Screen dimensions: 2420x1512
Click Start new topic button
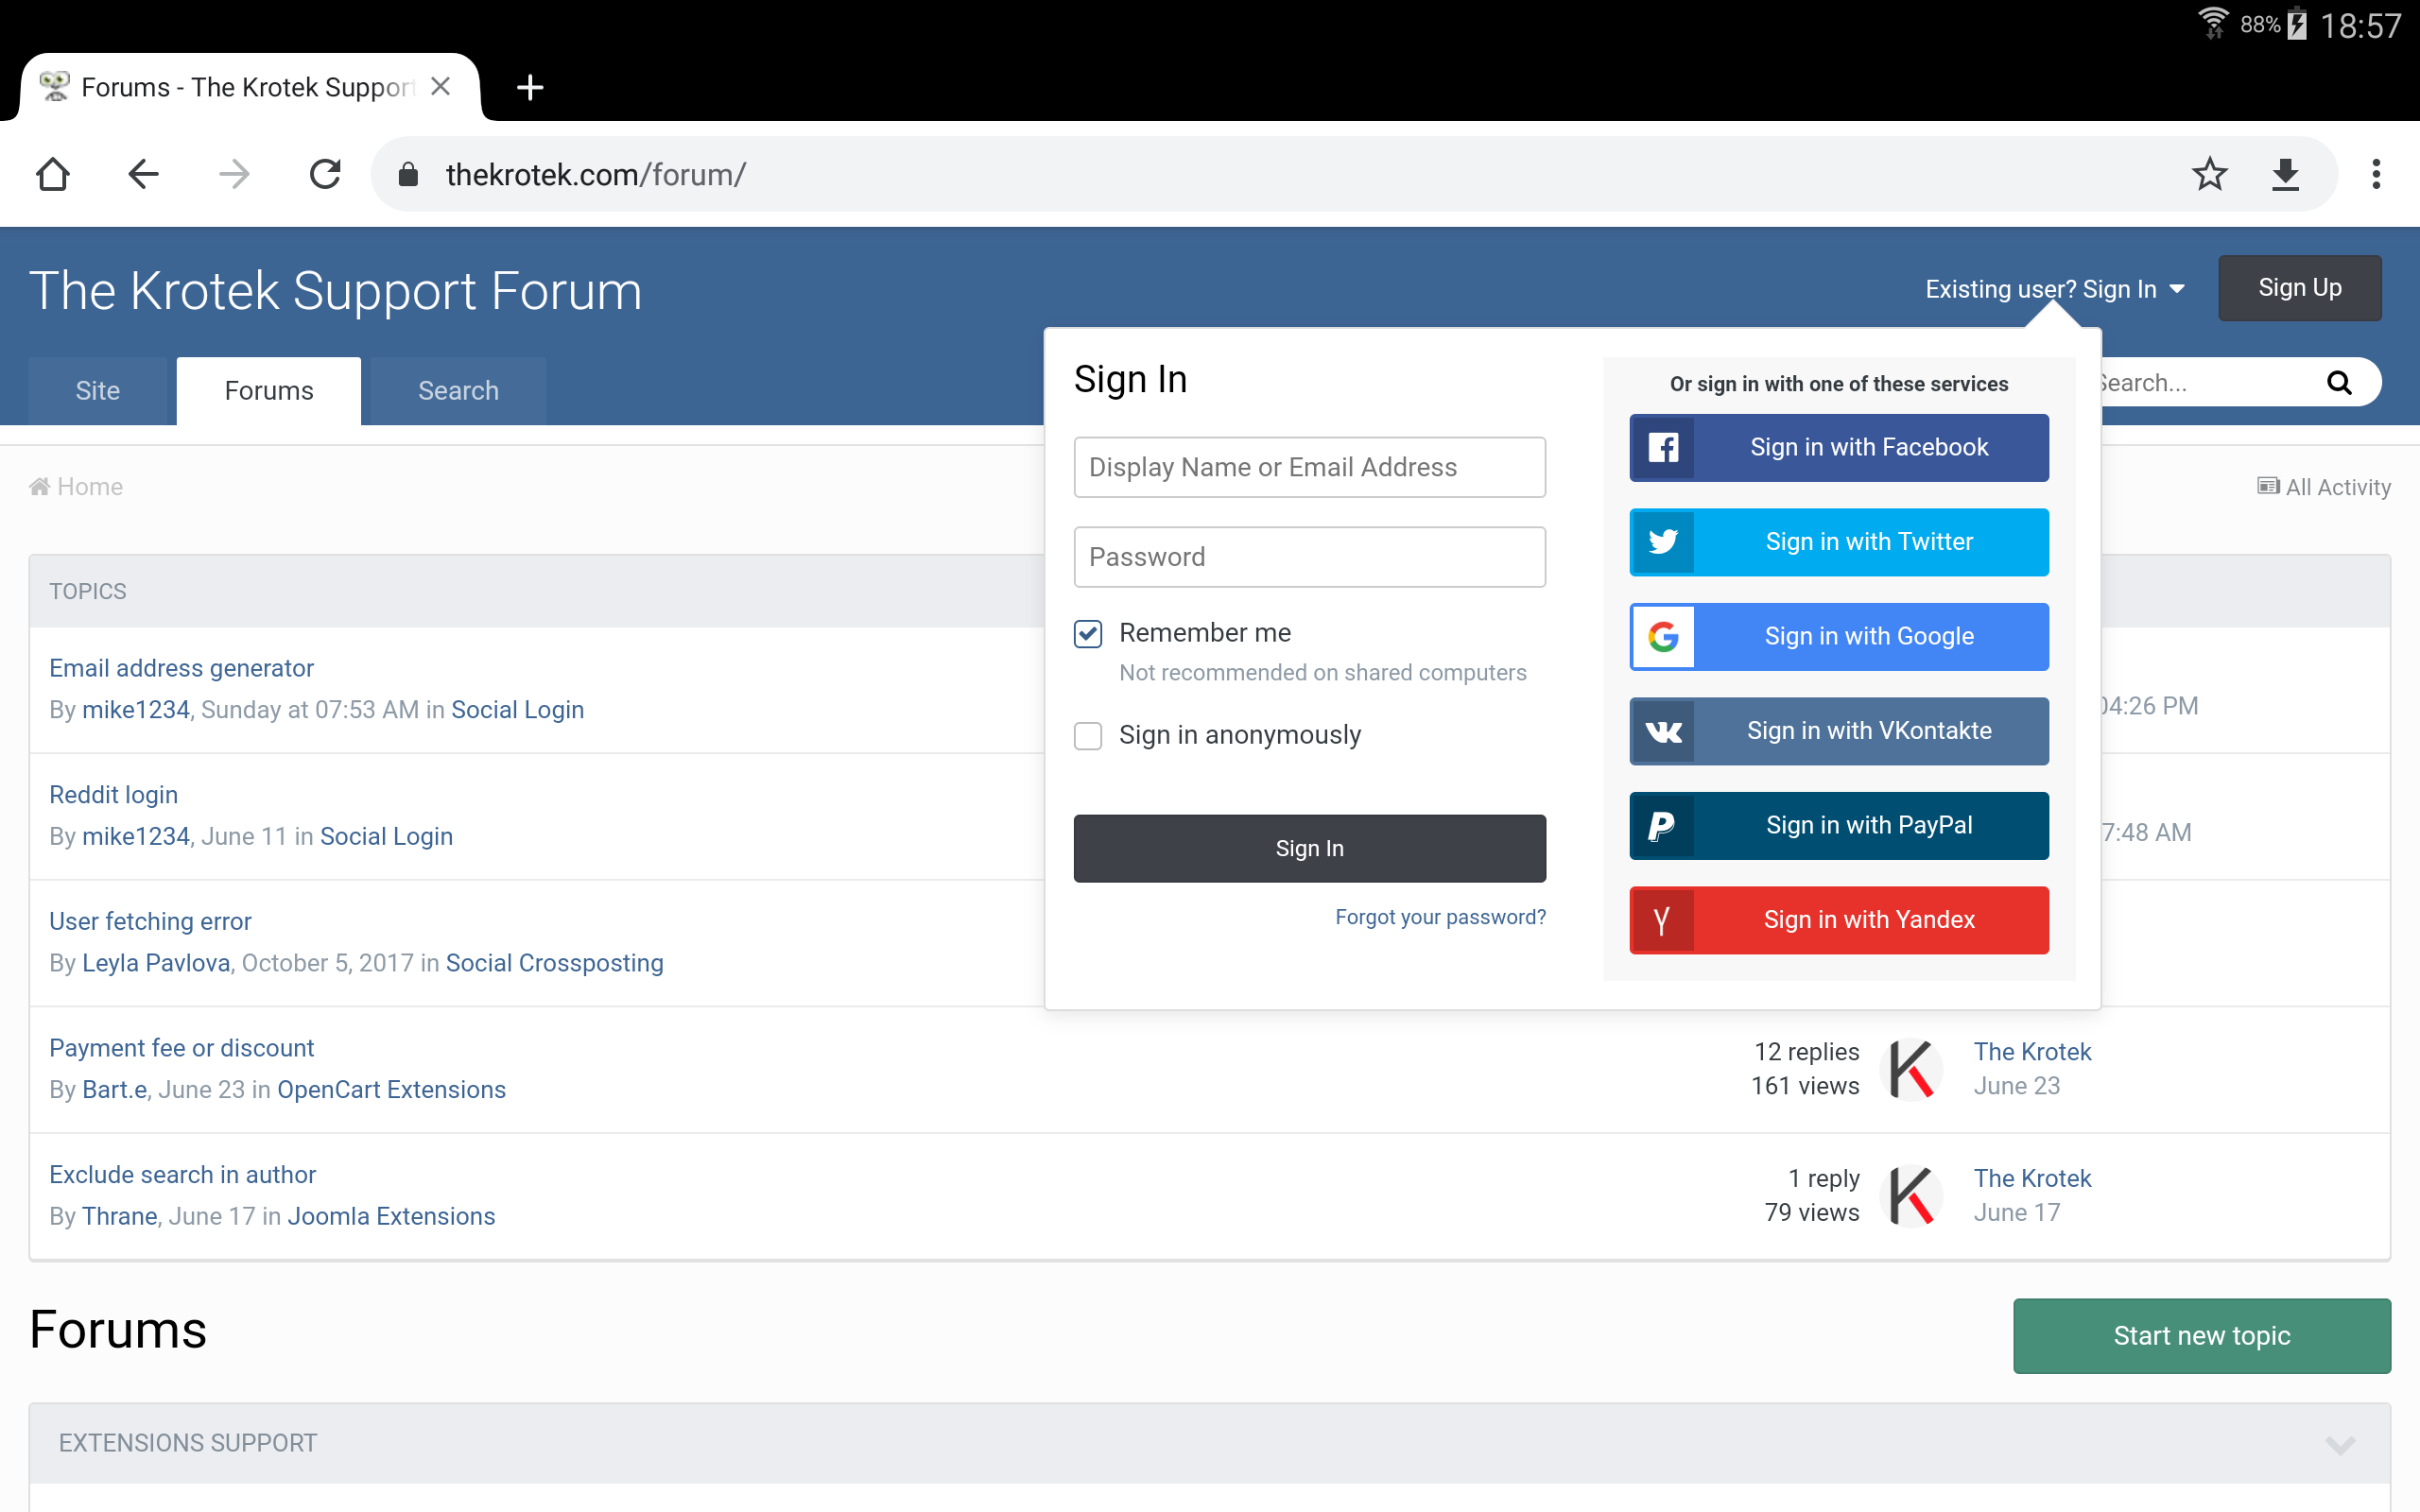click(2201, 1336)
